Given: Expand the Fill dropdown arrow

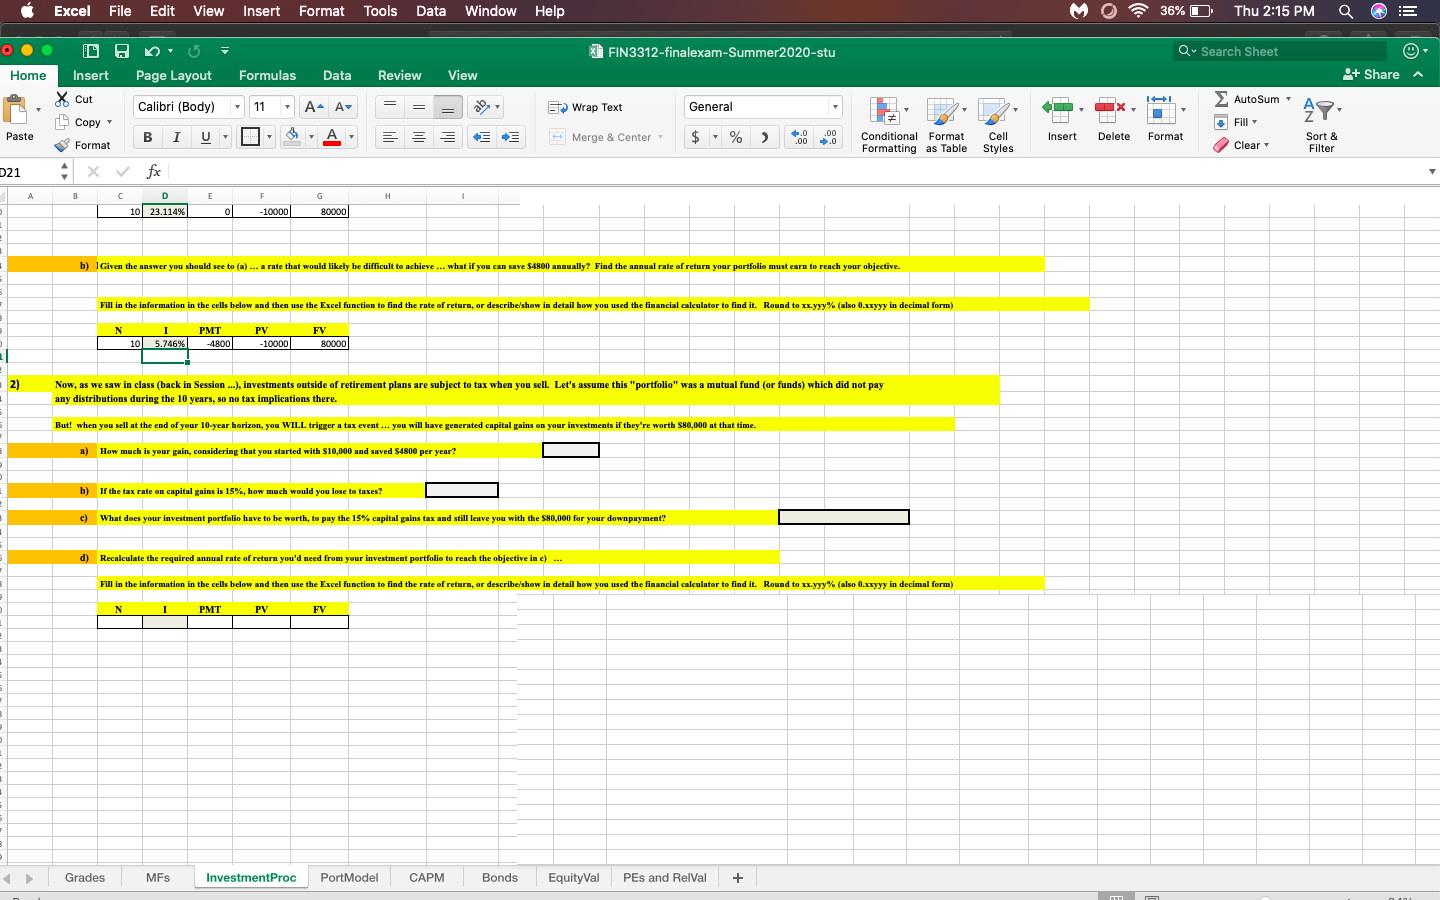Looking at the screenshot, I should coord(1254,122).
